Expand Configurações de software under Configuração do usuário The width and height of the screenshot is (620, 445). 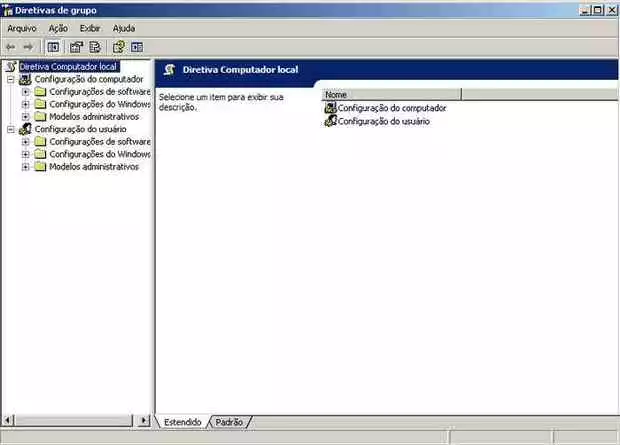[26, 142]
